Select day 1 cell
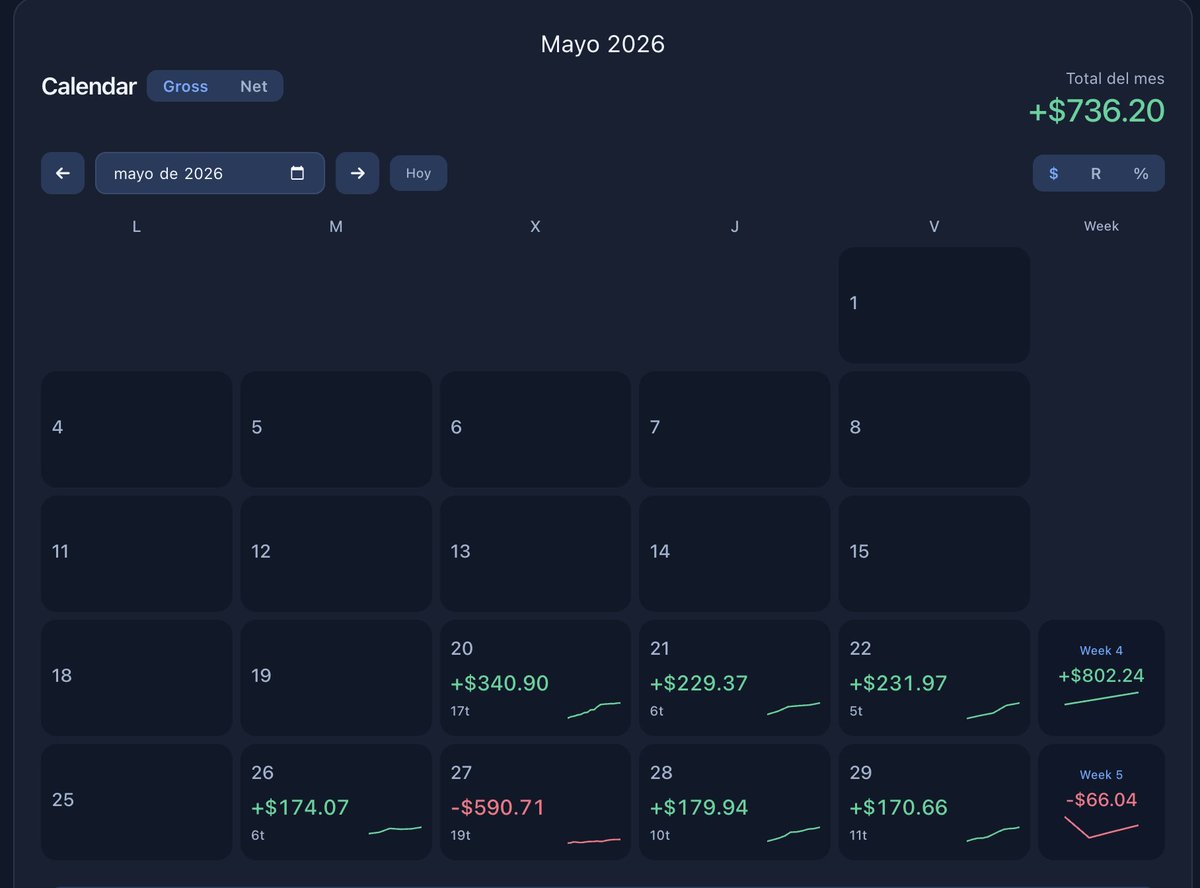The image size is (1200, 888). point(934,305)
